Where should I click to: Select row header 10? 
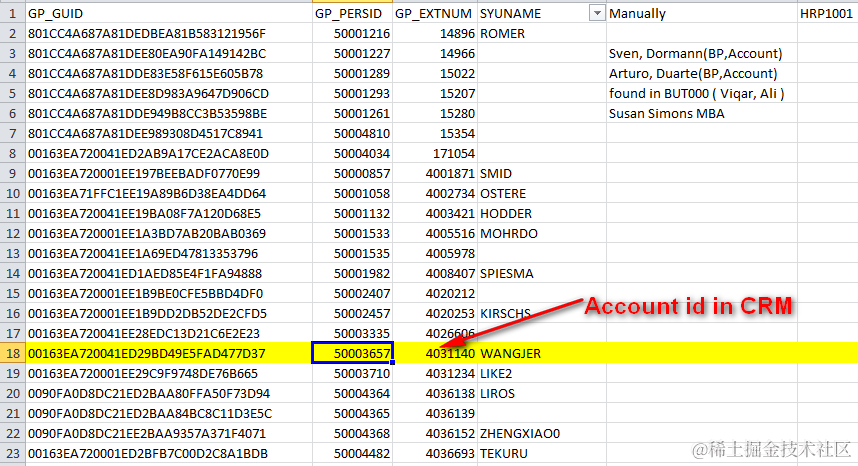[13, 194]
